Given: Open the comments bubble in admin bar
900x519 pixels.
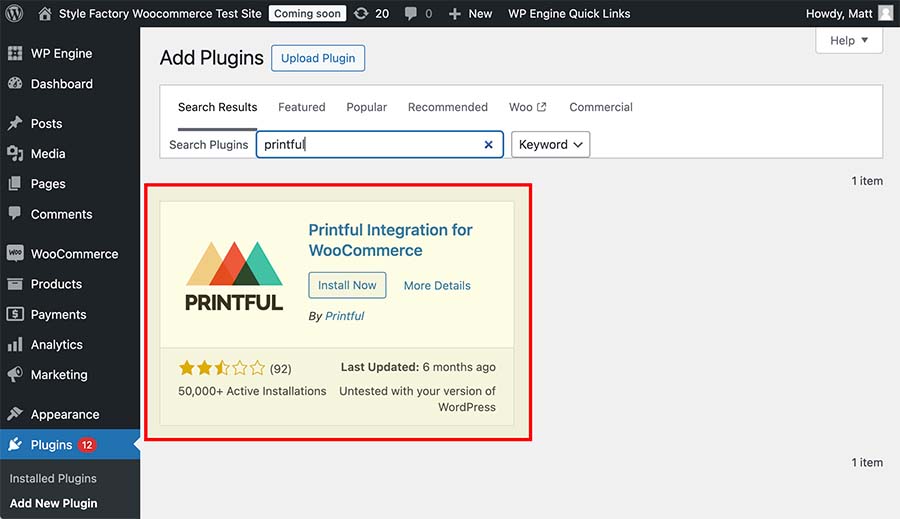Looking at the screenshot, I should point(410,14).
